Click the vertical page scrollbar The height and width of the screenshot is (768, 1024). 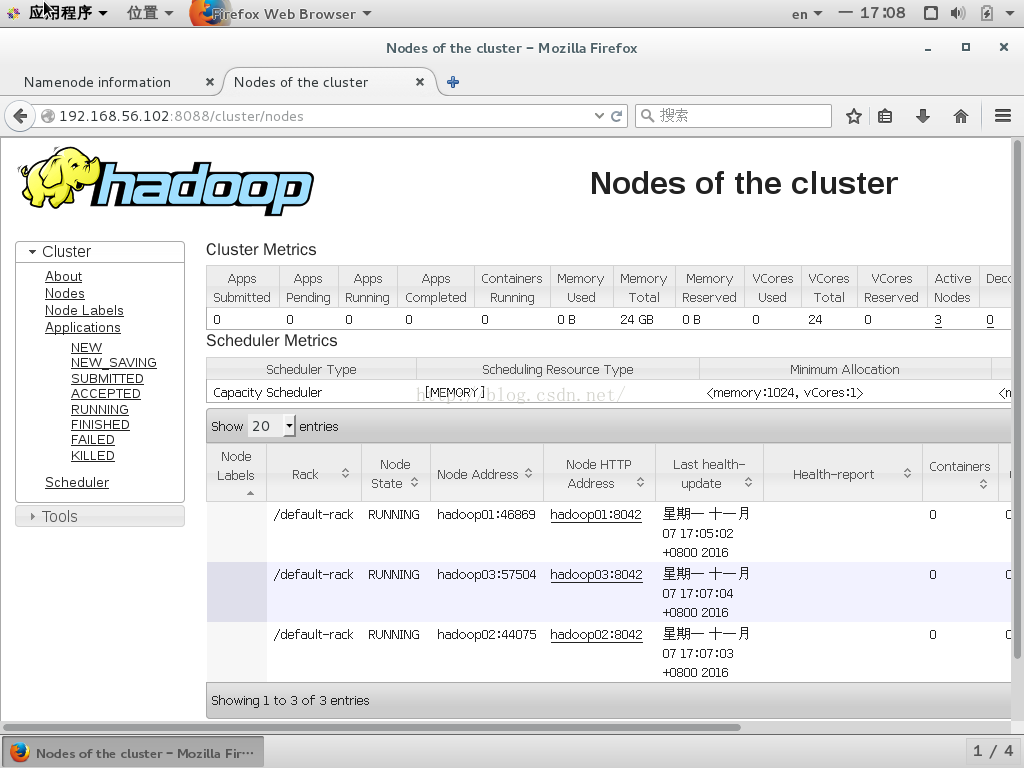pos(1017,400)
